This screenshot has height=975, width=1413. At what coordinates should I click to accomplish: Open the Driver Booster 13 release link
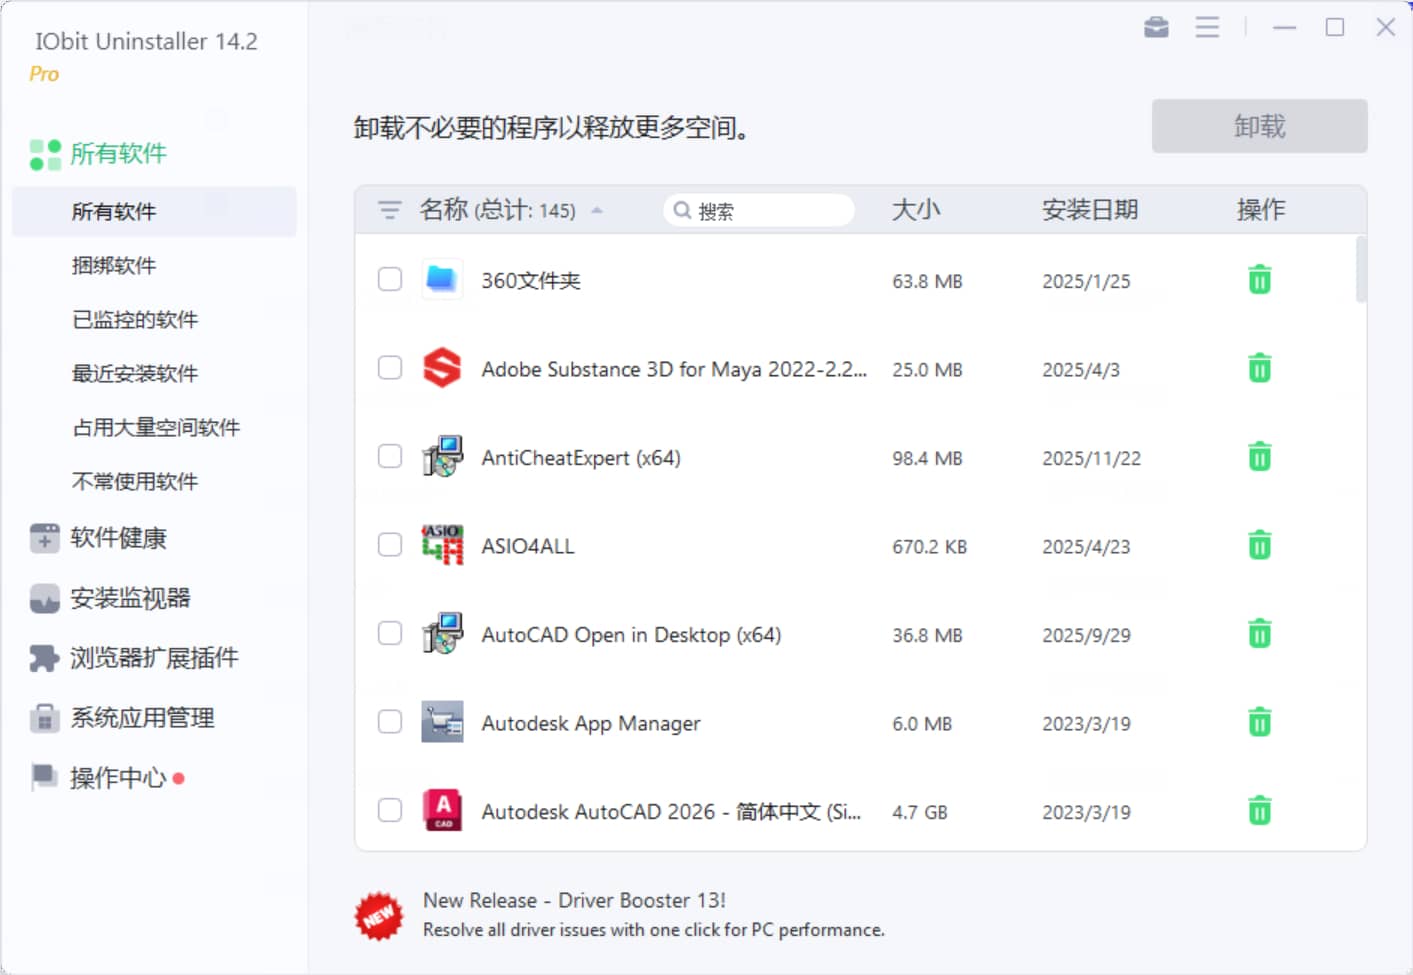pyautogui.click(x=574, y=900)
